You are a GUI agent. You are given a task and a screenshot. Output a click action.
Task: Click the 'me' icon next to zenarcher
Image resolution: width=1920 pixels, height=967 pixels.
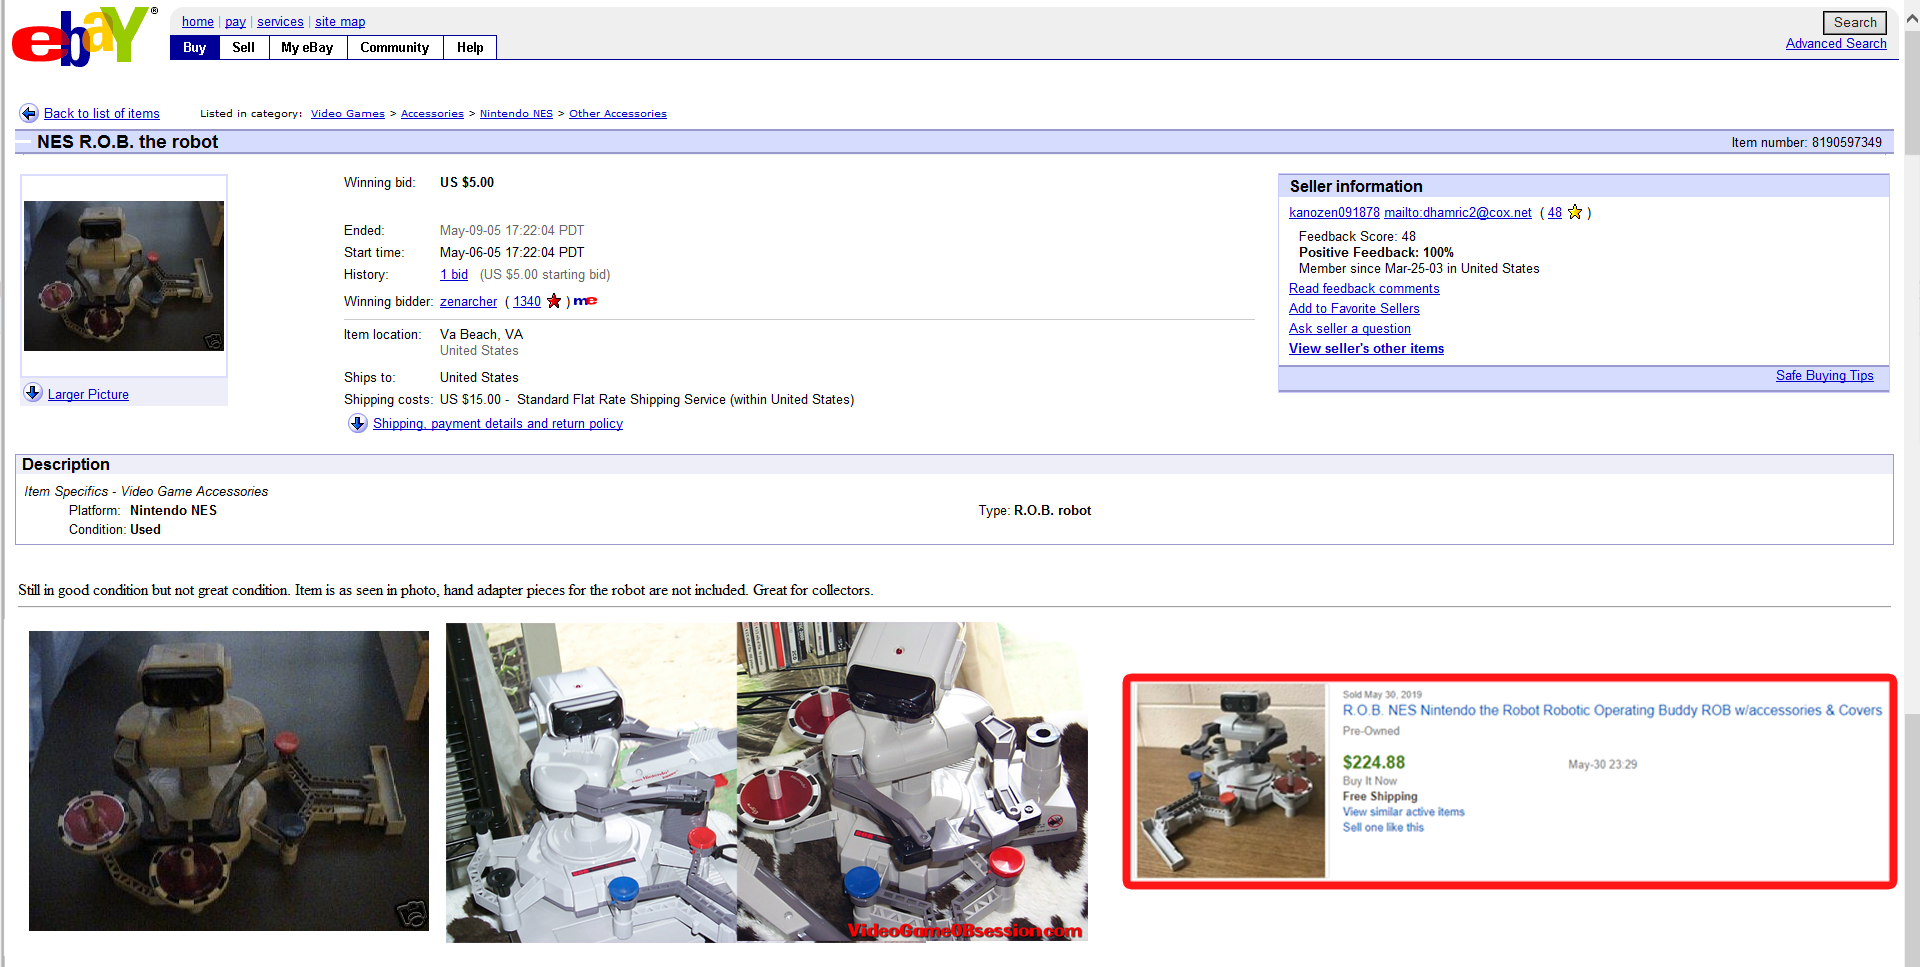click(x=585, y=301)
